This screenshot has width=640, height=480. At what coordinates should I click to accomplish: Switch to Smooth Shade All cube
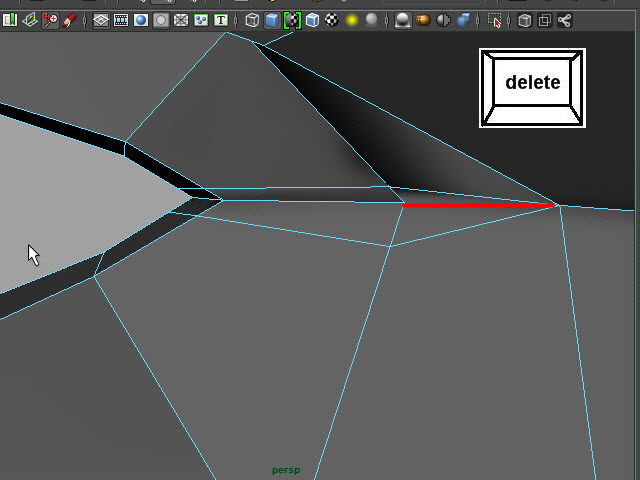pos(272,20)
